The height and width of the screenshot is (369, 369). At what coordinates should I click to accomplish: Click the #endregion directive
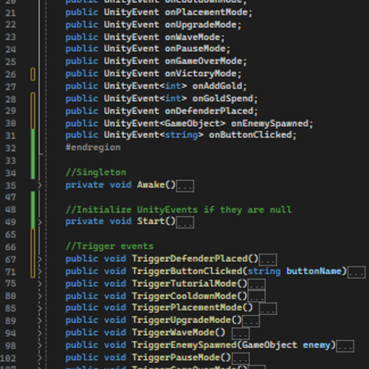coord(93,147)
